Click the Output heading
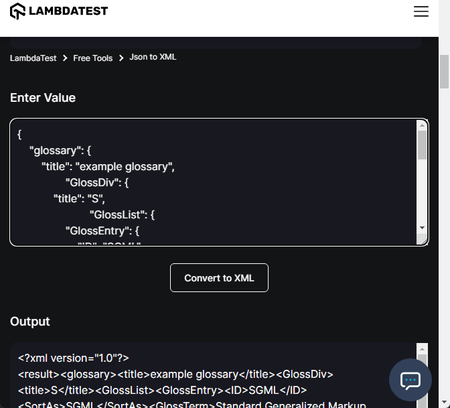 (x=30, y=322)
